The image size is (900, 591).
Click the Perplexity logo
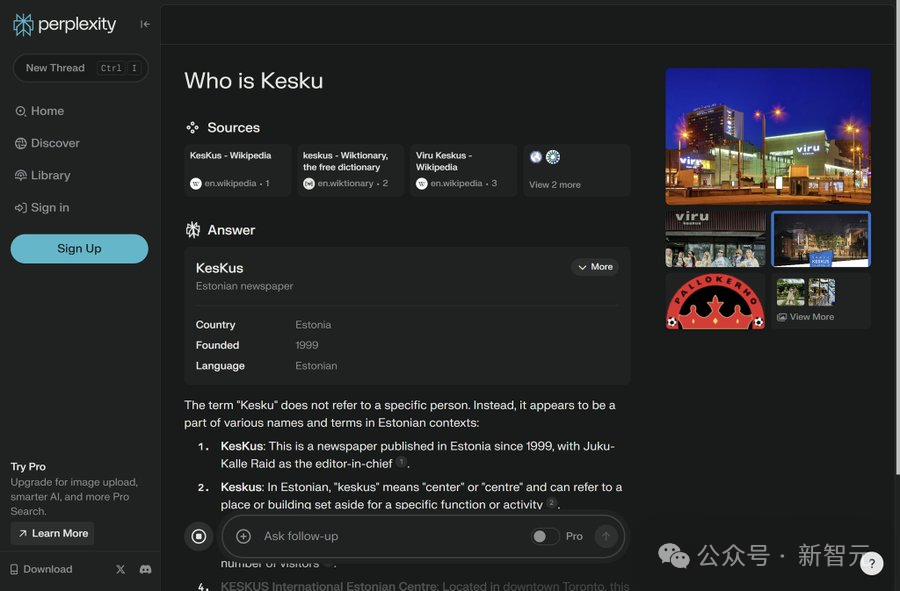[x=65, y=24]
